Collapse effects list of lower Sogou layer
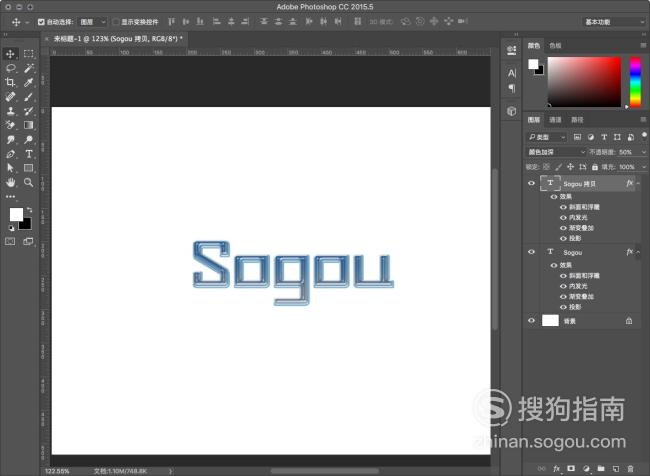This screenshot has width=650, height=476. click(638, 252)
